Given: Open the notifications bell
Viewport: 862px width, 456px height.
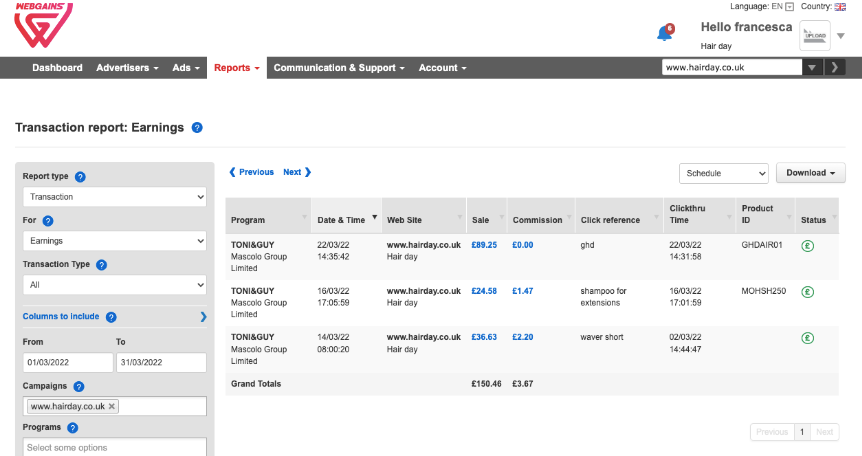Looking at the screenshot, I should click(x=665, y=33).
